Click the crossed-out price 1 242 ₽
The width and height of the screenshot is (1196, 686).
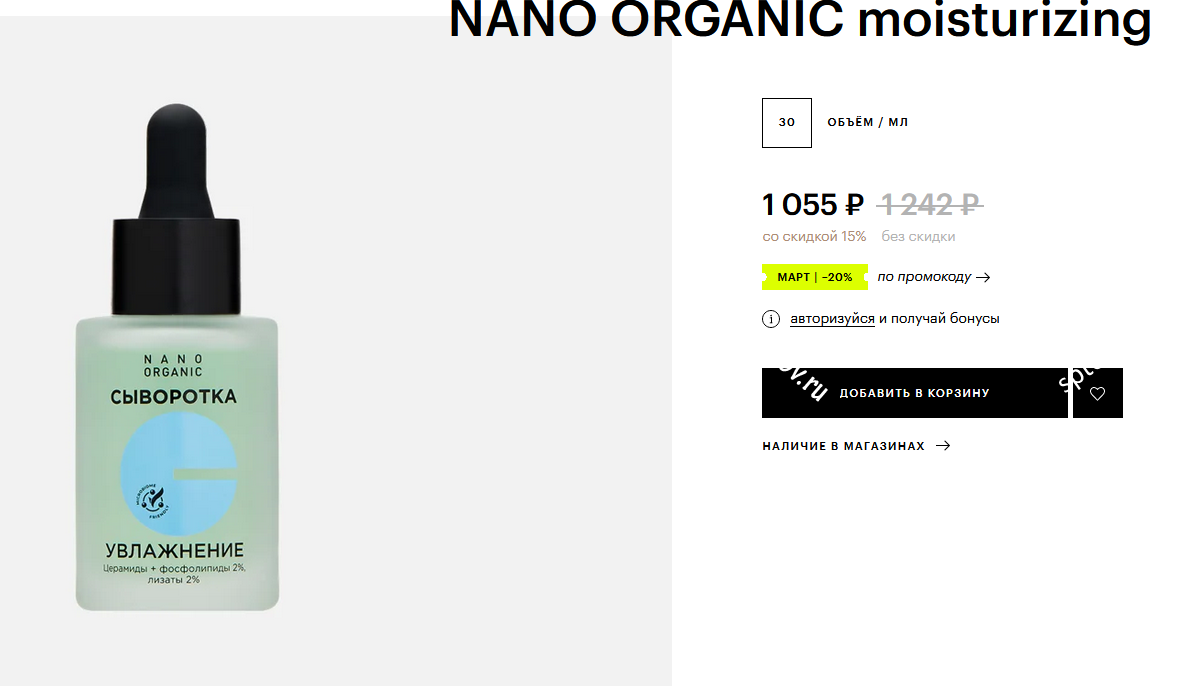(x=930, y=205)
